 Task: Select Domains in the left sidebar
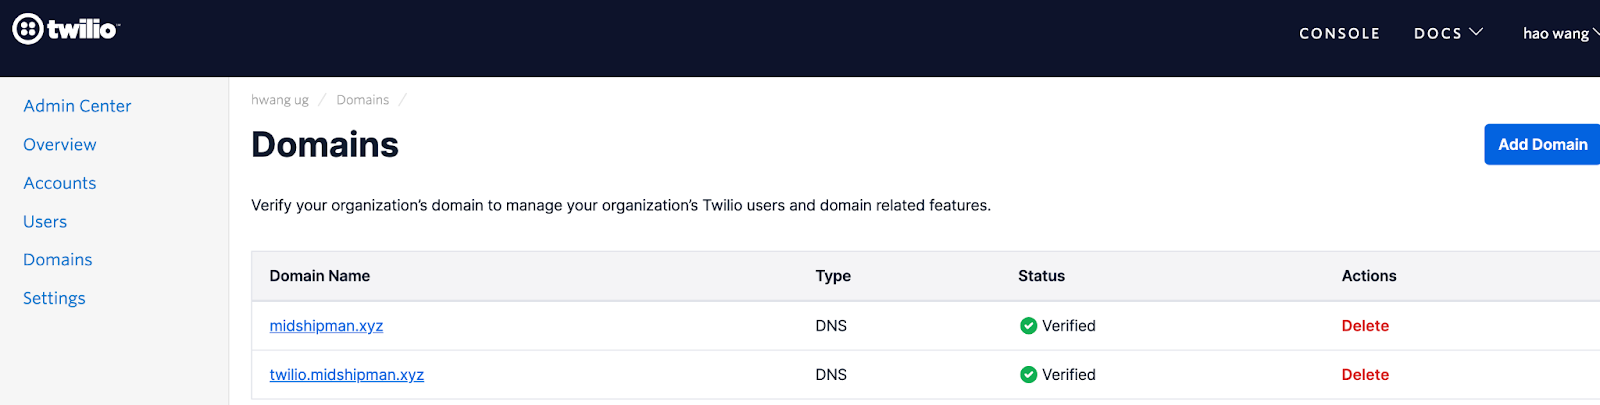[x=58, y=260]
